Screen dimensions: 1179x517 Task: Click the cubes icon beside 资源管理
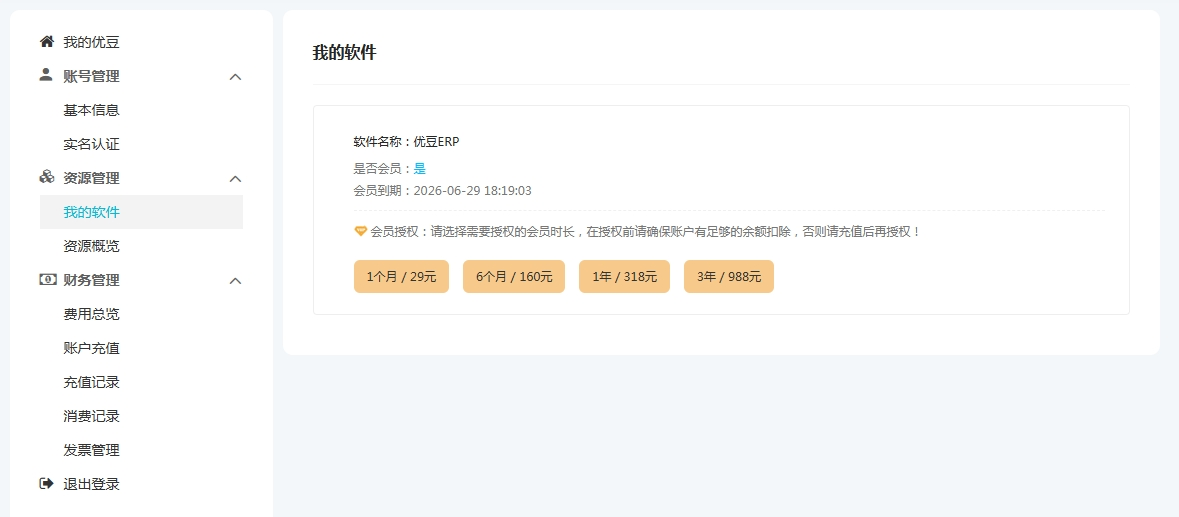[47, 177]
